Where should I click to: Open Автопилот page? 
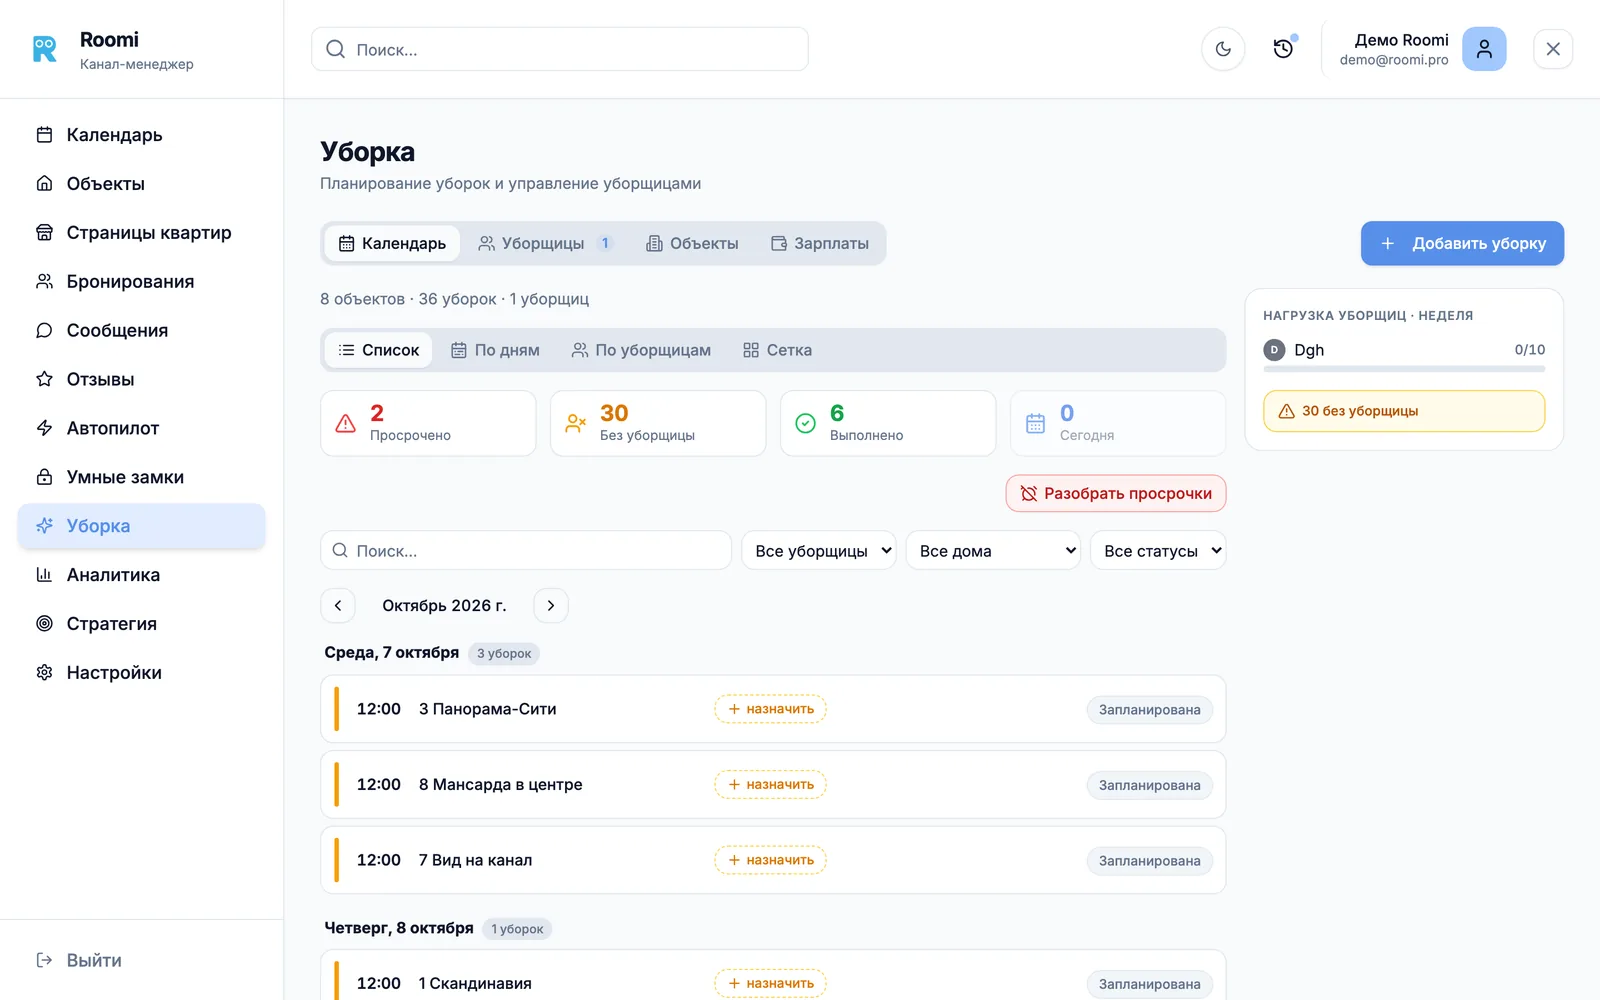tap(141, 428)
